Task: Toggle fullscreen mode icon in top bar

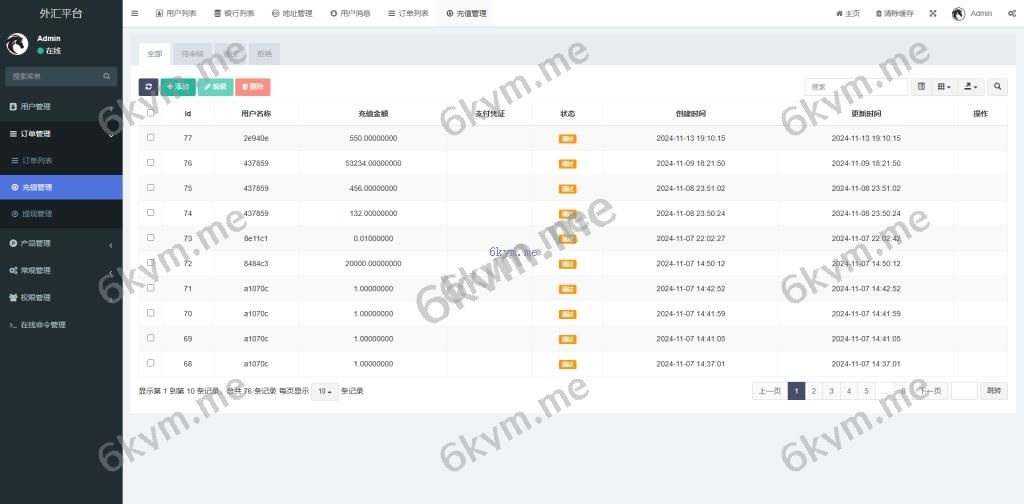Action: click(933, 14)
